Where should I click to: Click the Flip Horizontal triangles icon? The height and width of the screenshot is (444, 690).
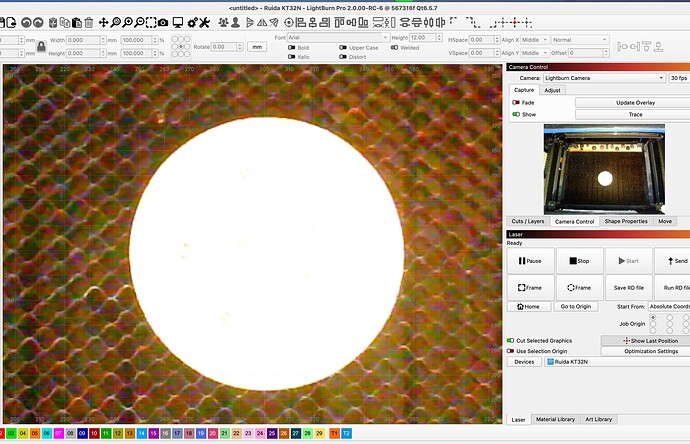262,22
